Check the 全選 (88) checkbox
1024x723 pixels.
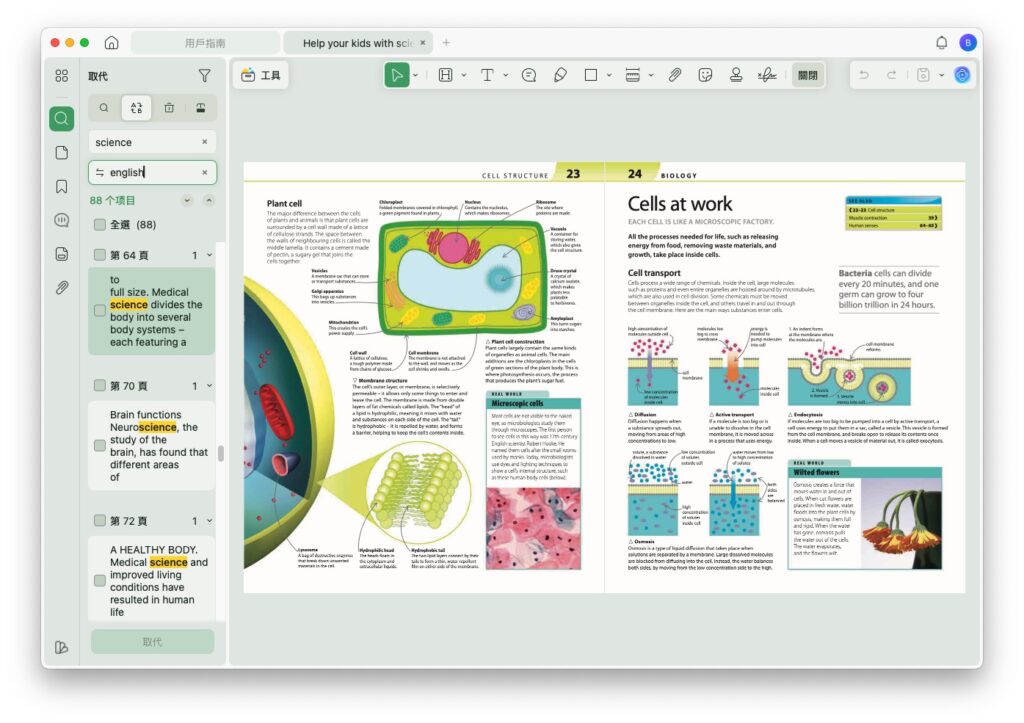coord(99,225)
